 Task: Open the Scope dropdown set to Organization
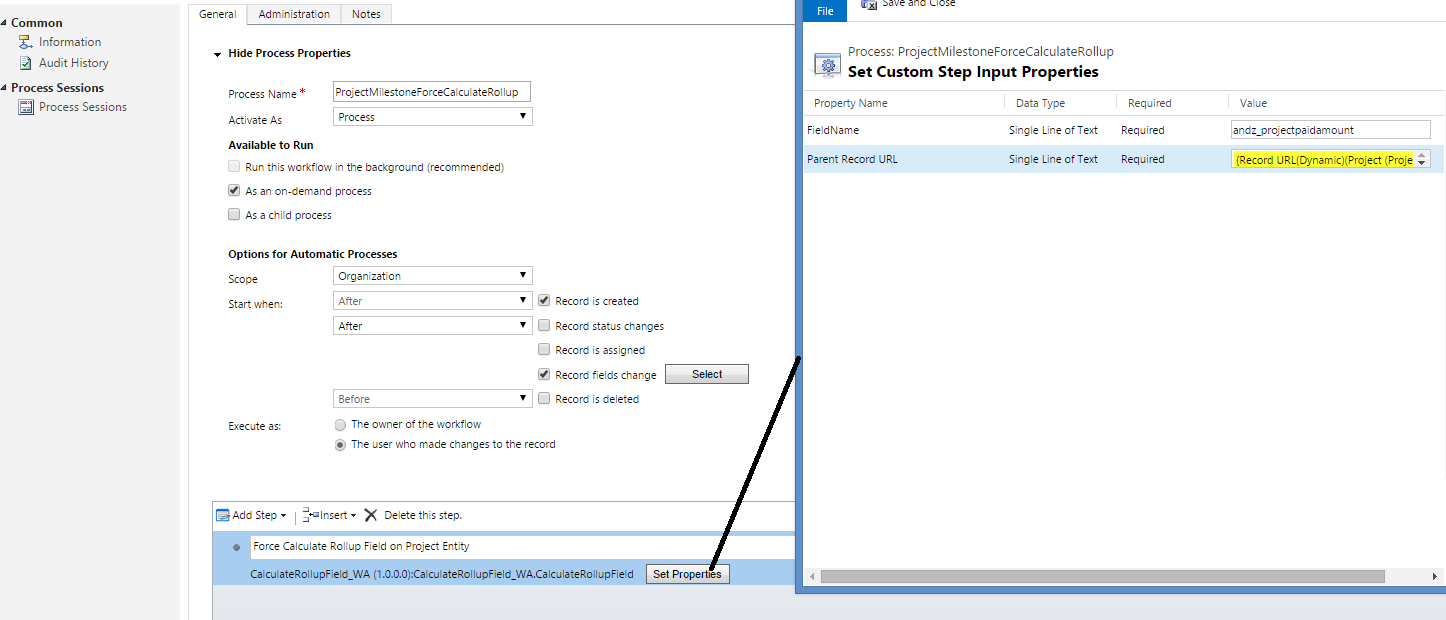(432, 276)
